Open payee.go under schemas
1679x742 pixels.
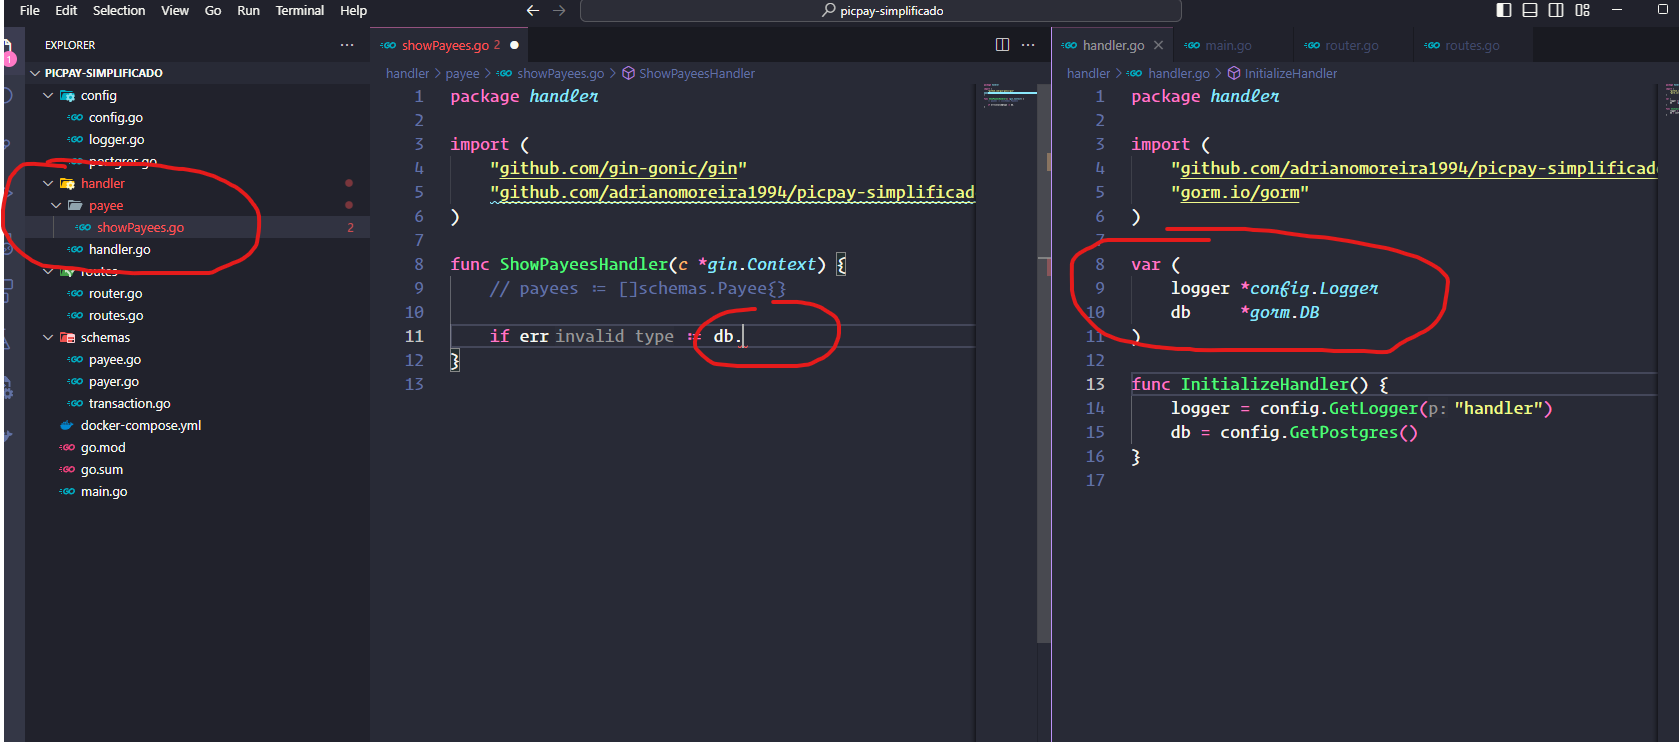(x=114, y=359)
